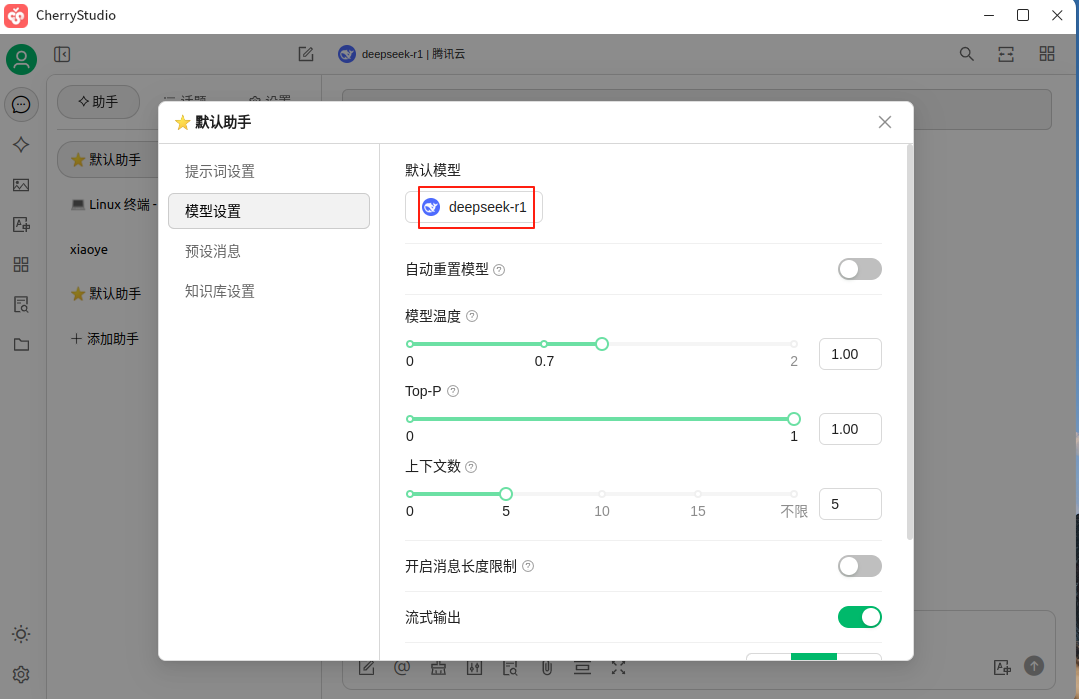1079x699 pixels.
Task: Toggle 开启消息长度限制 on
Action: (859, 566)
